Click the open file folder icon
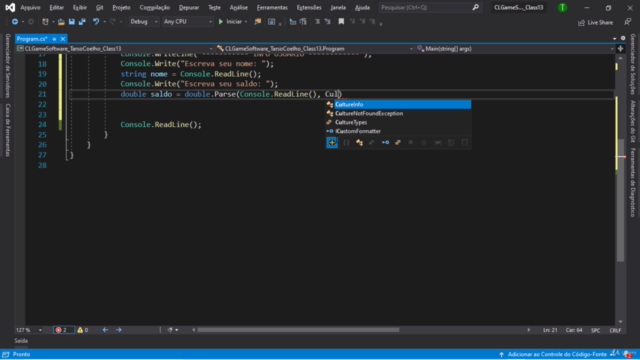 point(61,22)
